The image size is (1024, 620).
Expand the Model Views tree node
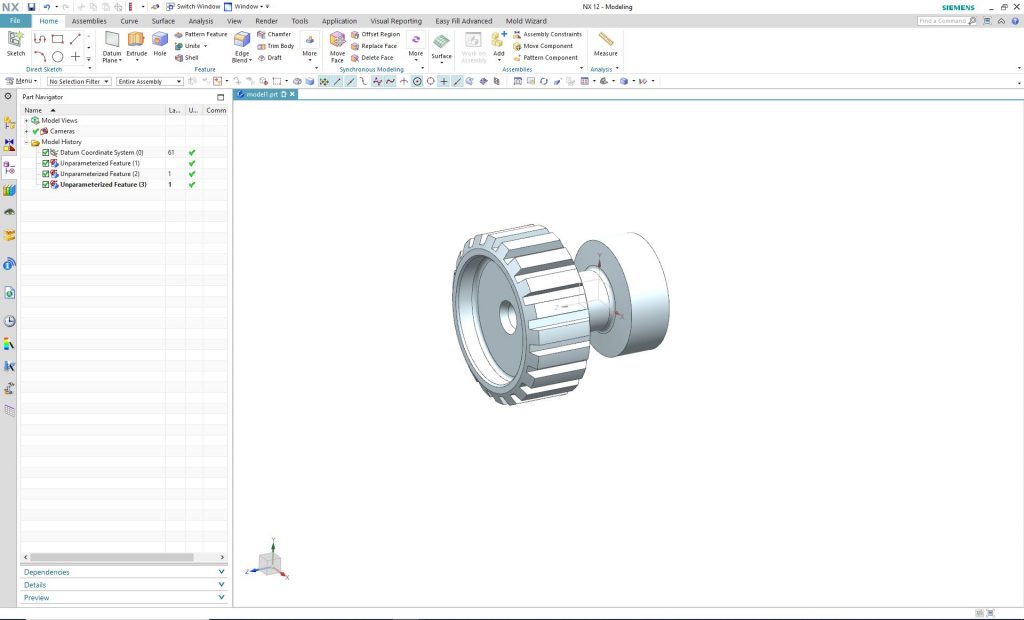26,121
